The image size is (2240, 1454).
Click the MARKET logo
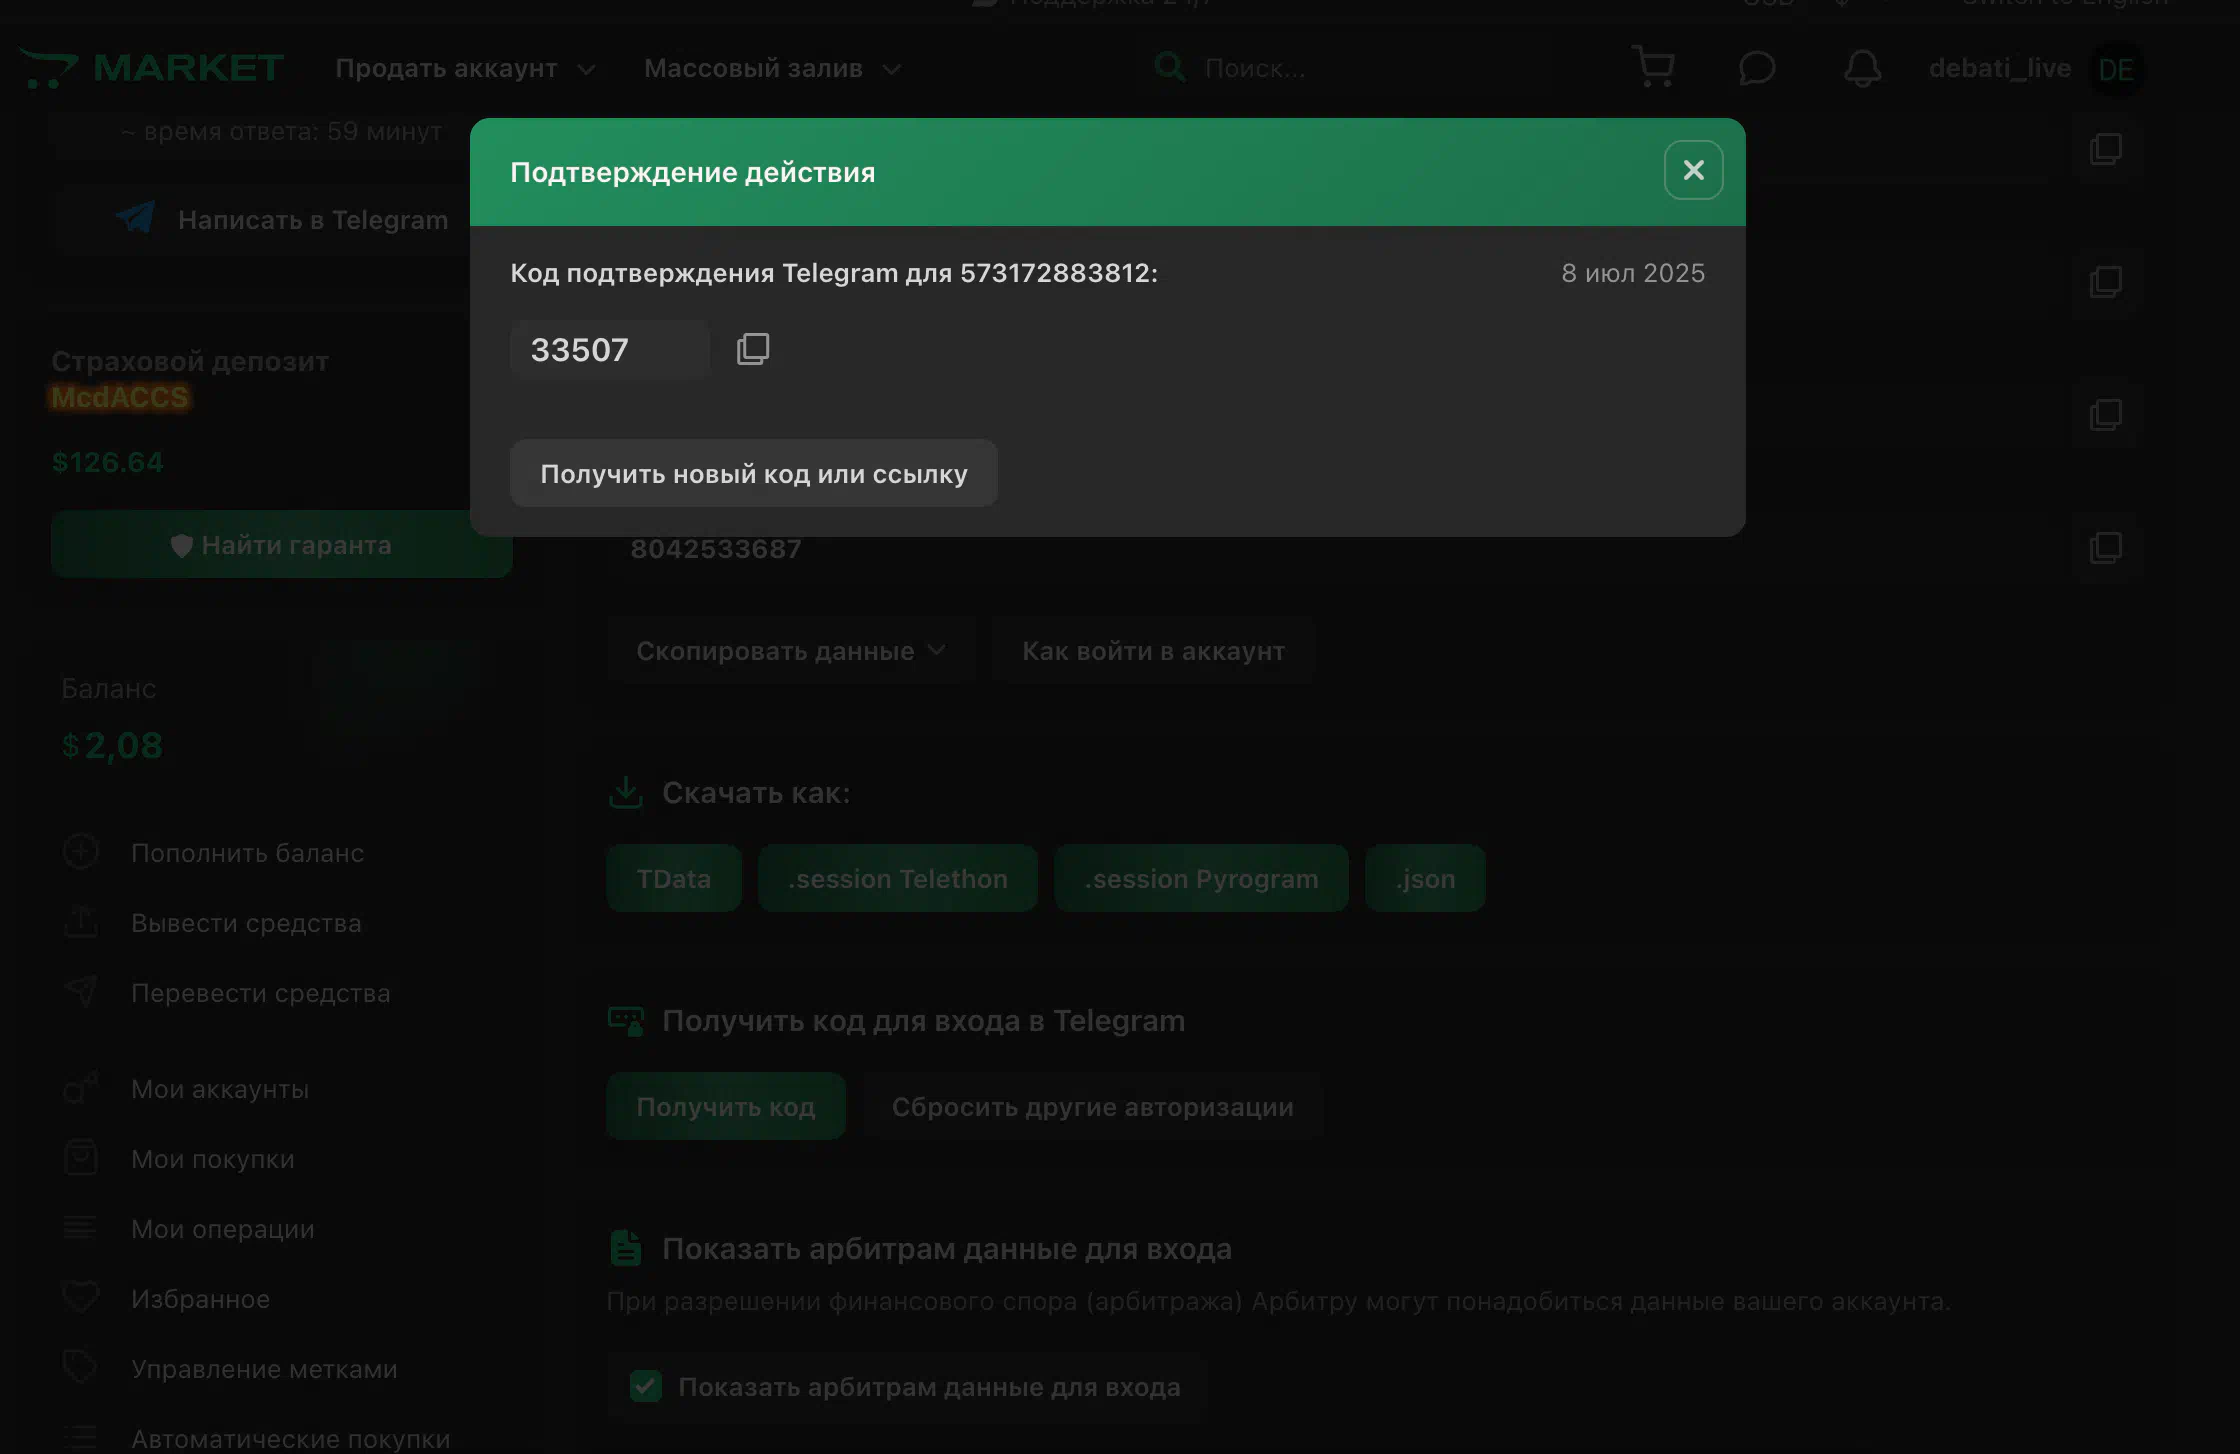tap(152, 68)
